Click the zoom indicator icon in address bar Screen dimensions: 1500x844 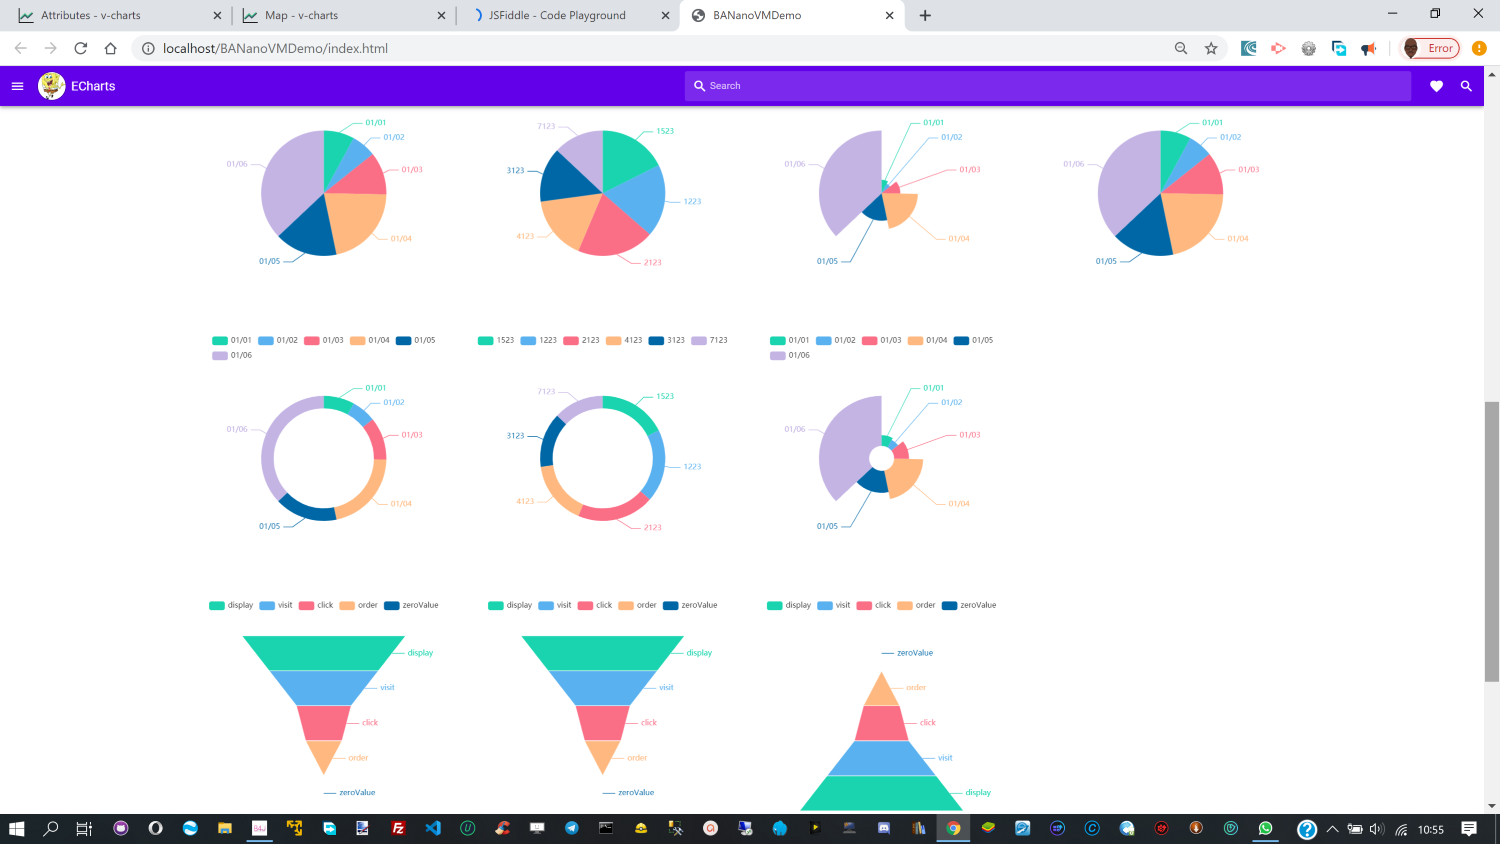tap(1181, 48)
